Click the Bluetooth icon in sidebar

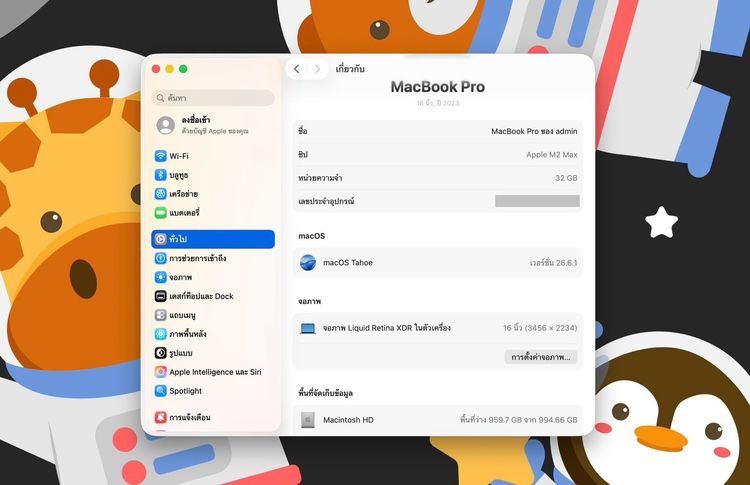(161, 175)
